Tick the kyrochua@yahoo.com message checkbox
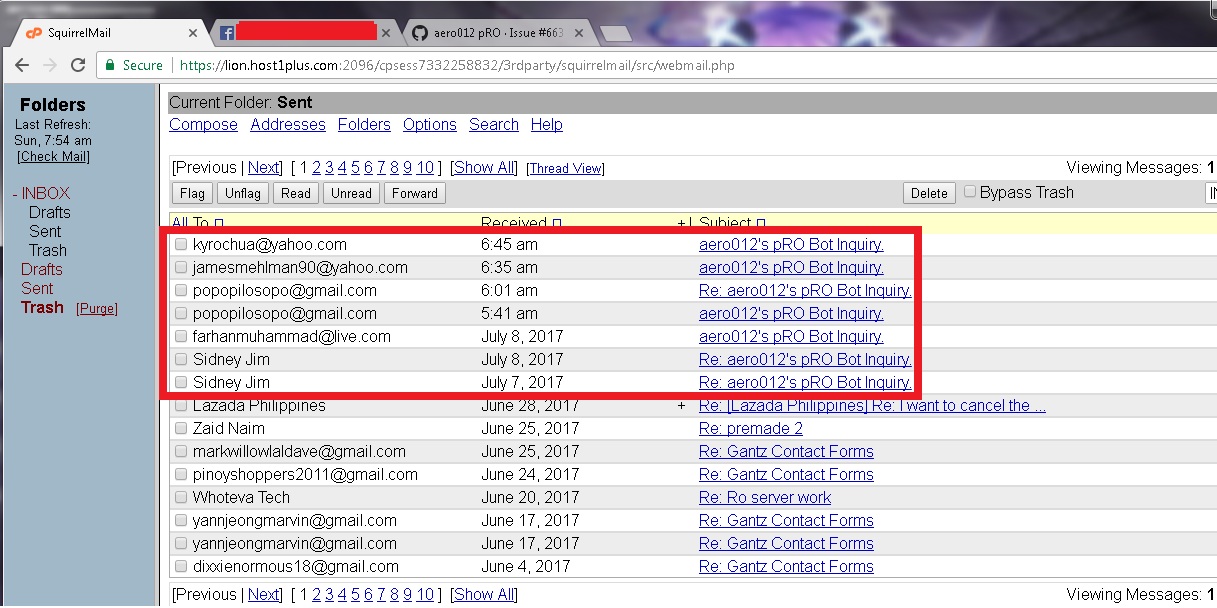This screenshot has width=1217, height=608. (181, 244)
